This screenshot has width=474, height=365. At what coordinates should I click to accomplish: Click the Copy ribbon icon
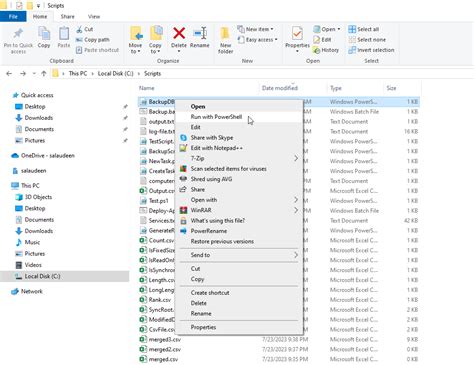(44, 34)
